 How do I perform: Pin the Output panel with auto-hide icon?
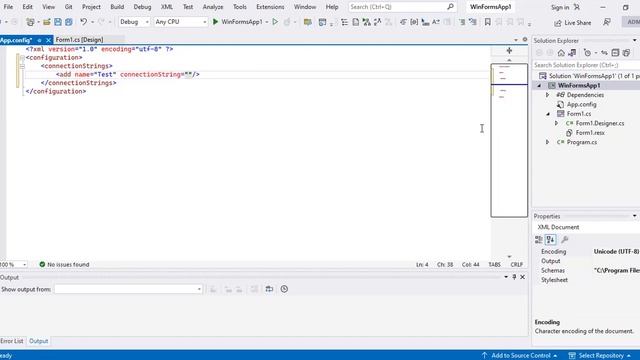tap(514, 277)
